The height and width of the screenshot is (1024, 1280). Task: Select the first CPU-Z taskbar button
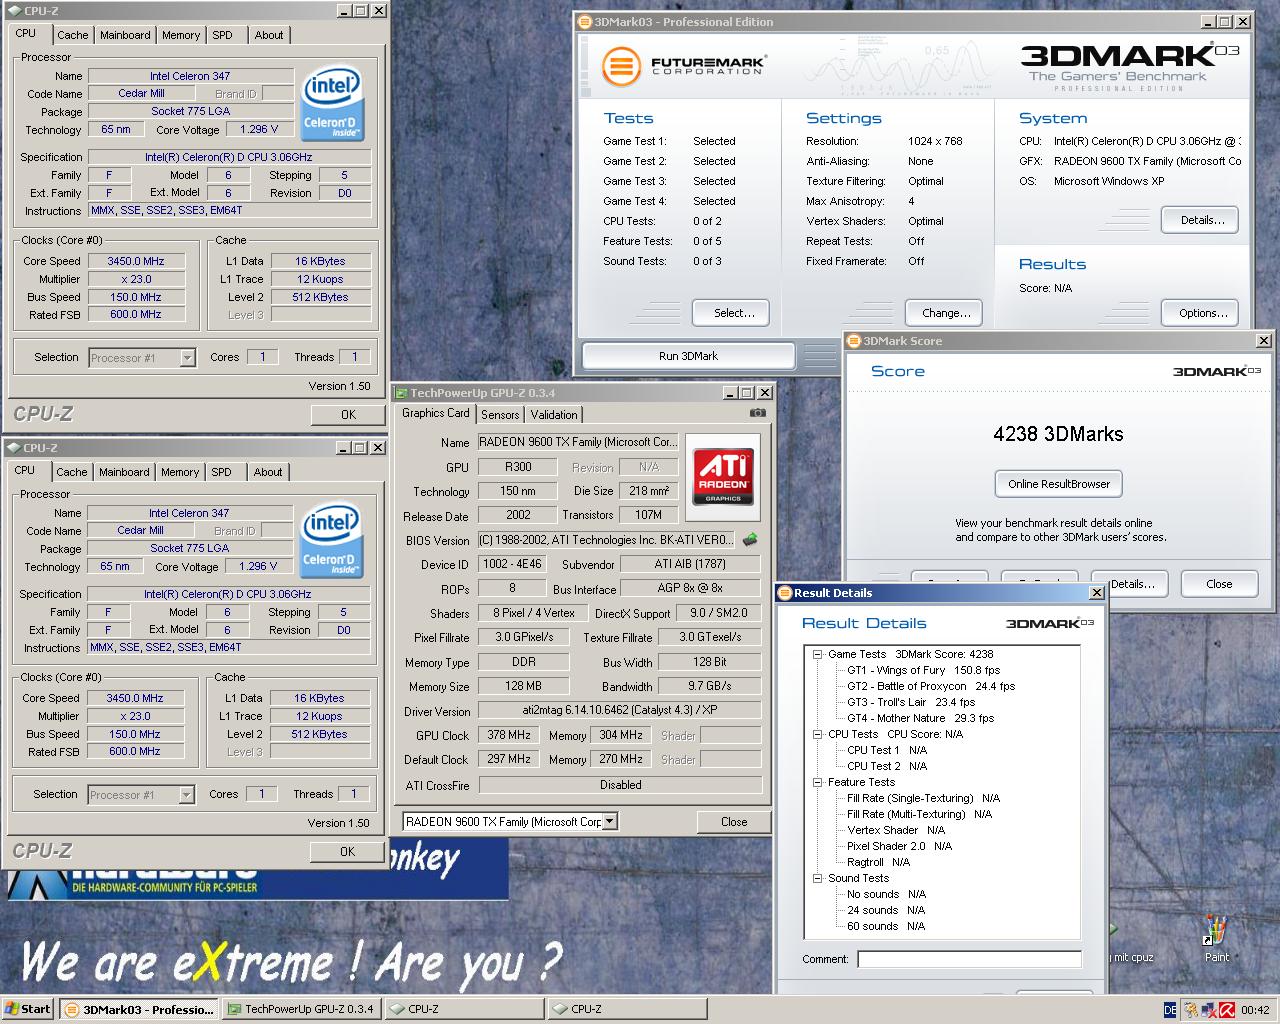(x=465, y=1009)
